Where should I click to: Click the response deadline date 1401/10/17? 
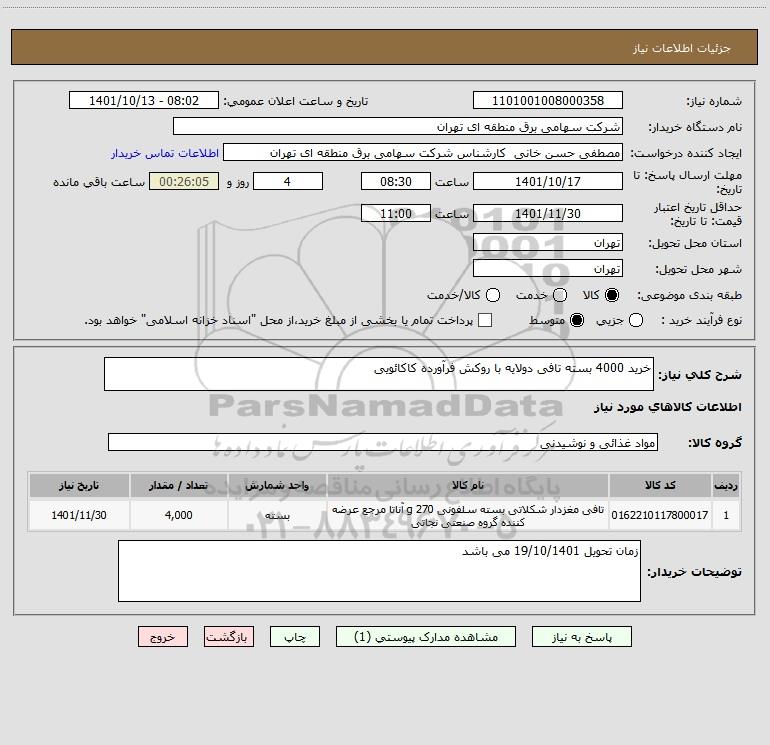tap(548, 181)
